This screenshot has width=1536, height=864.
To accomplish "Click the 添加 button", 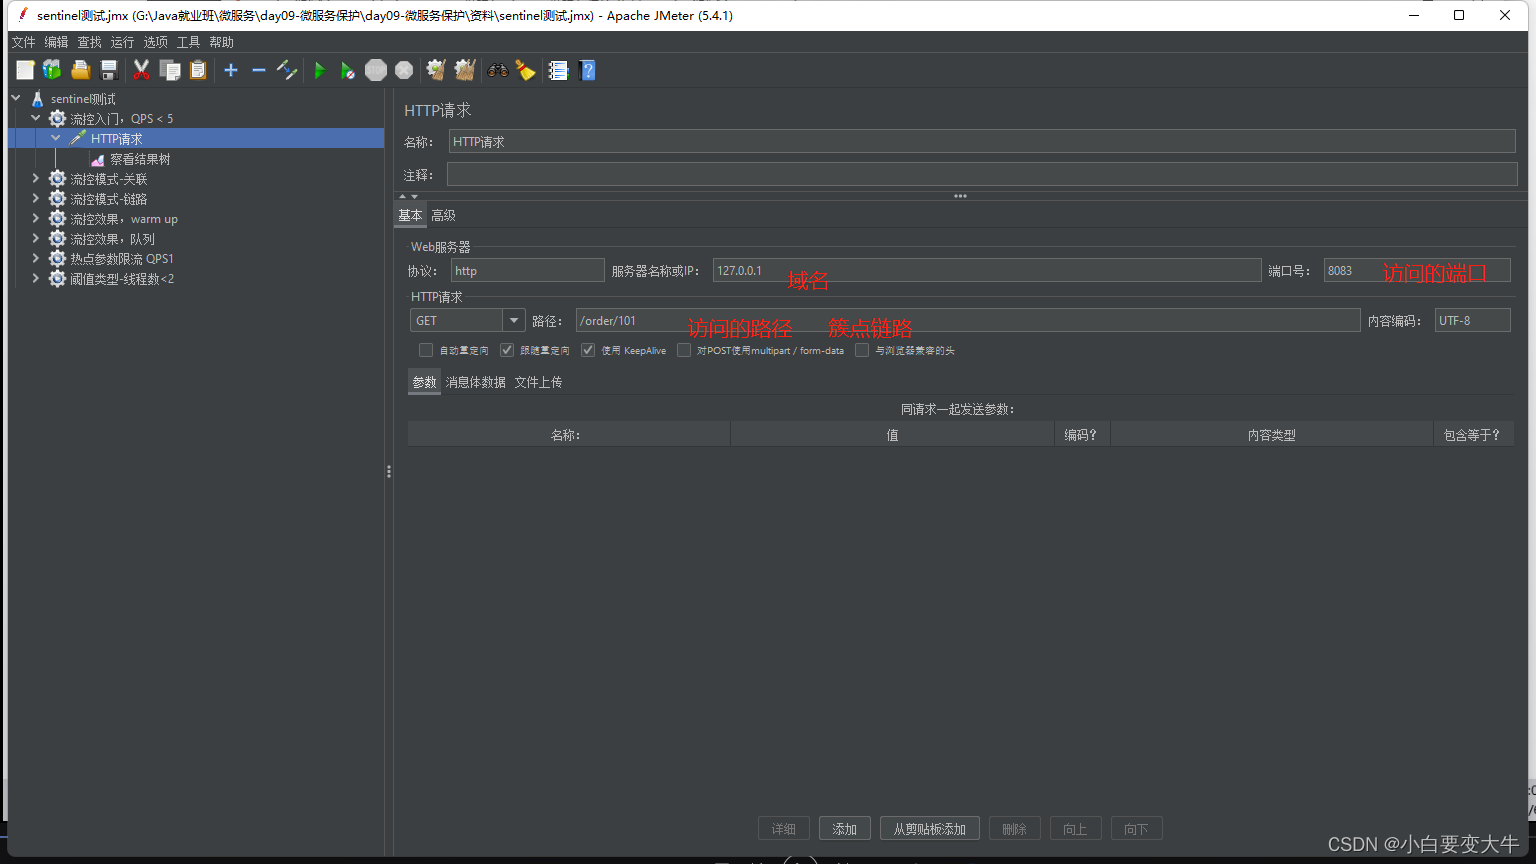I will pyautogui.click(x=845, y=829).
